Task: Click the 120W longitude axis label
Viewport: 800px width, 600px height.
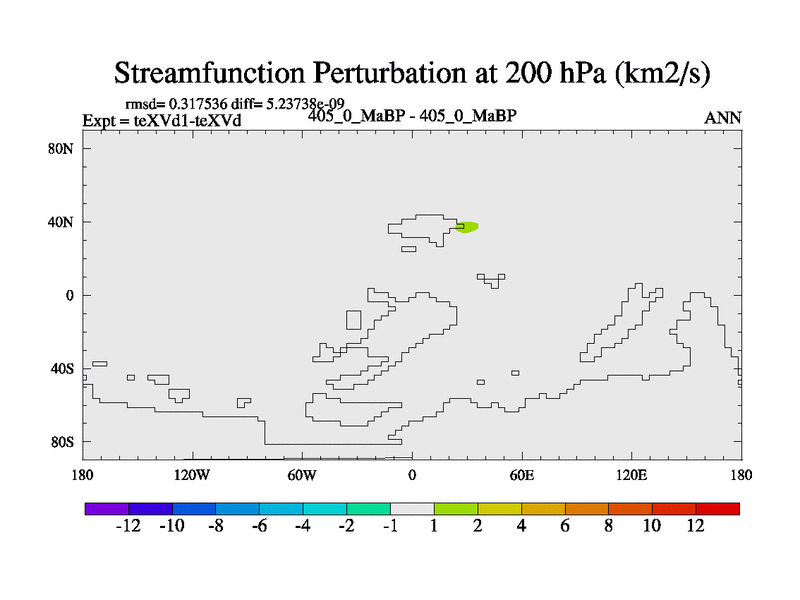Action: point(192,473)
